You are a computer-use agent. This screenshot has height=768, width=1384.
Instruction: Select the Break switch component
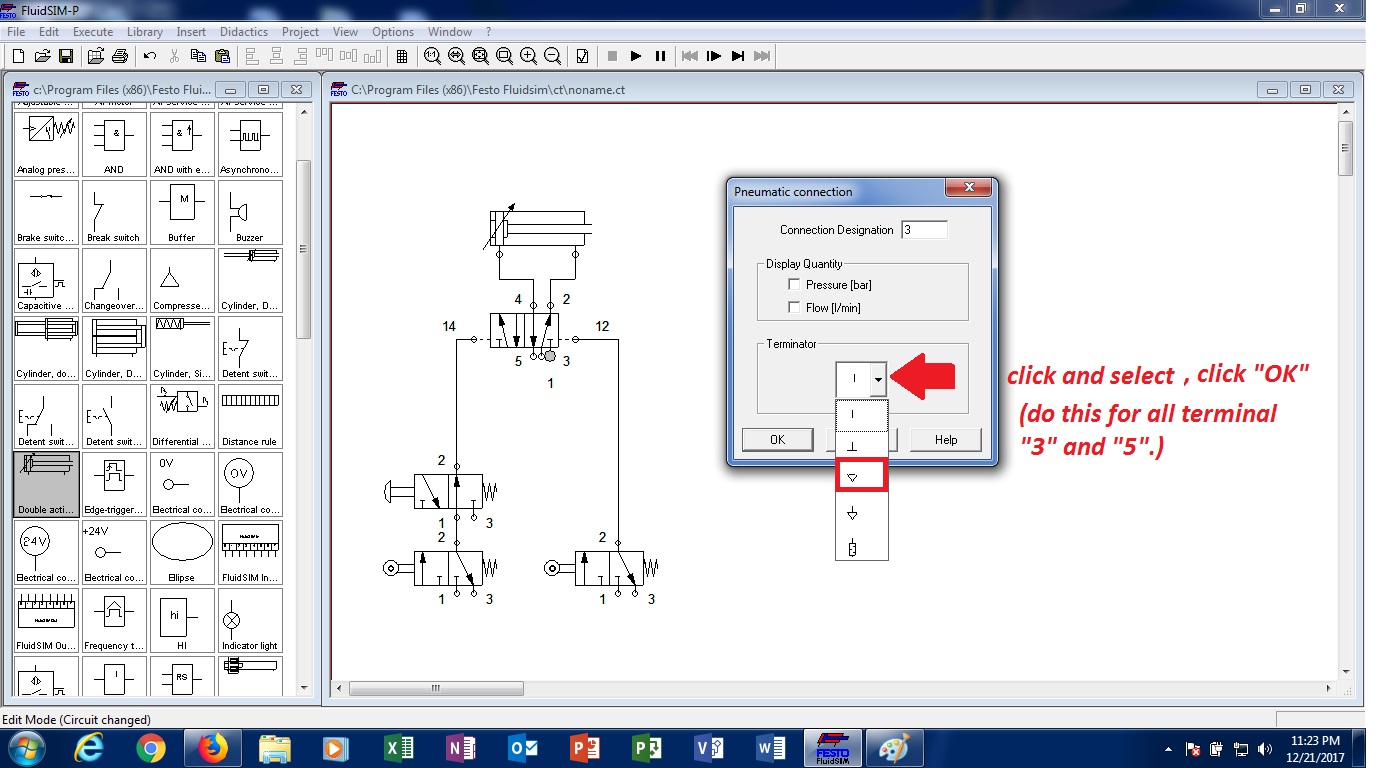click(114, 212)
